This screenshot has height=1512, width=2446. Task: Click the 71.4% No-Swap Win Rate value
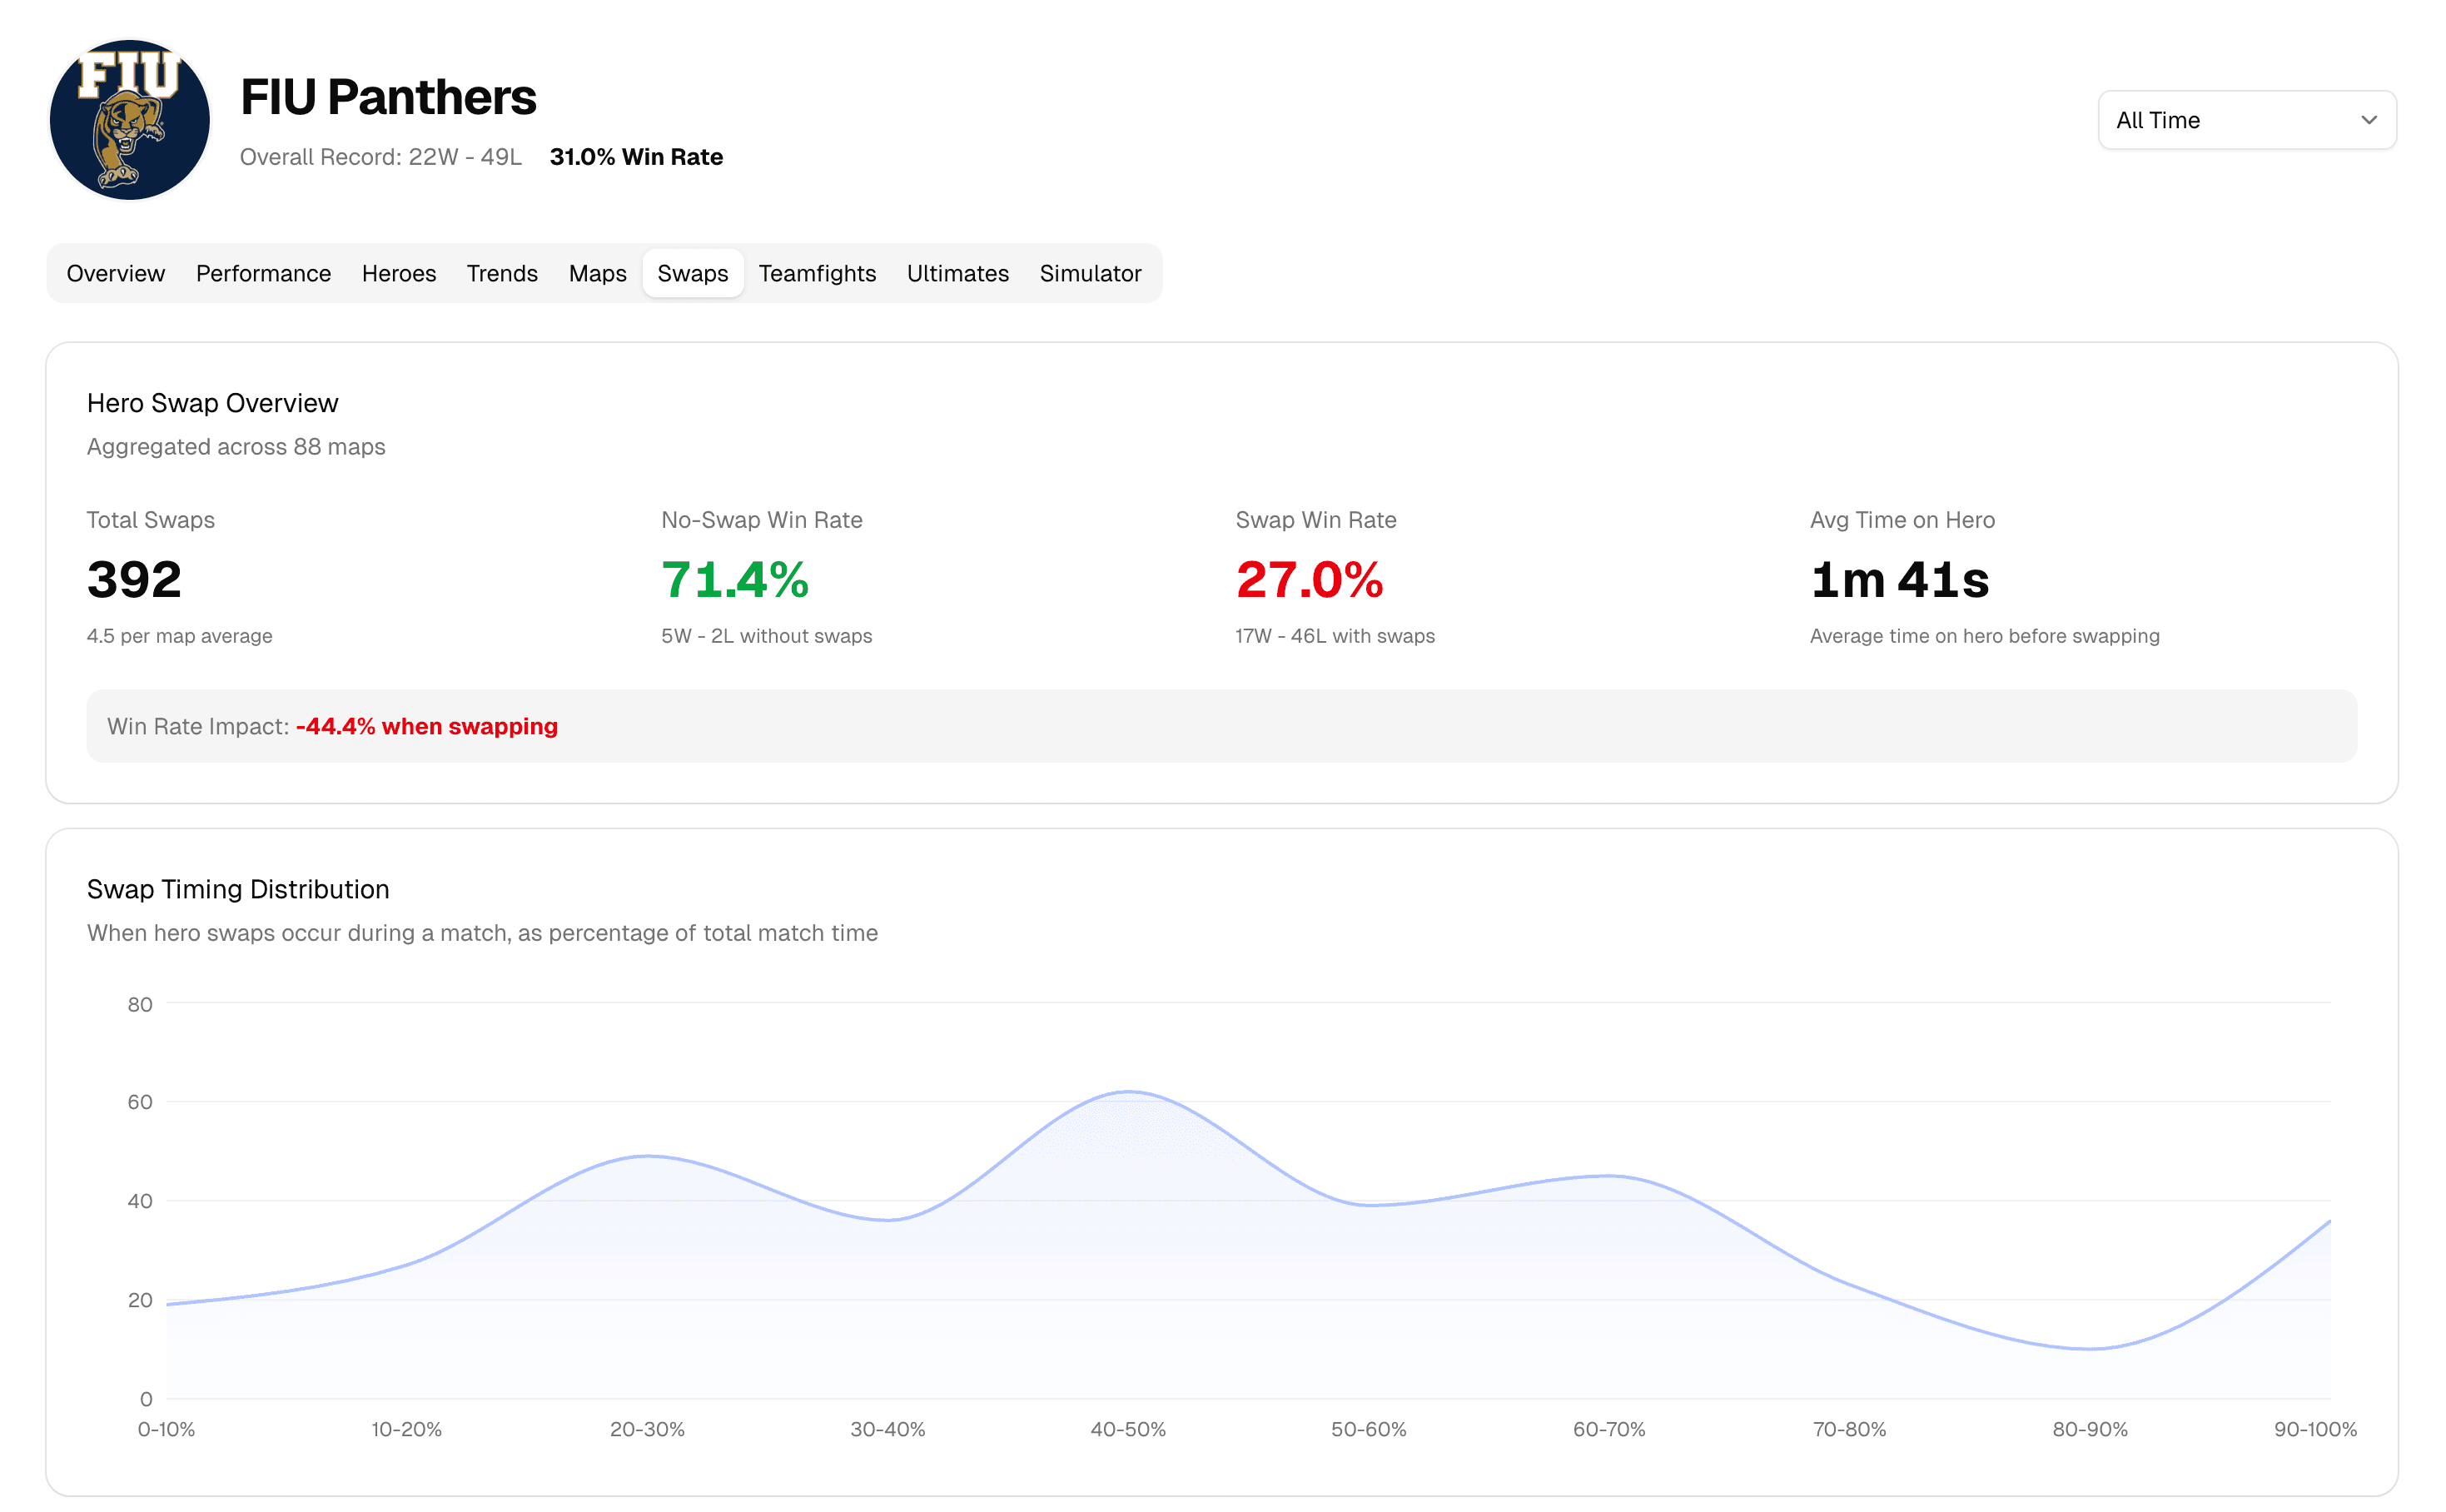[x=735, y=580]
